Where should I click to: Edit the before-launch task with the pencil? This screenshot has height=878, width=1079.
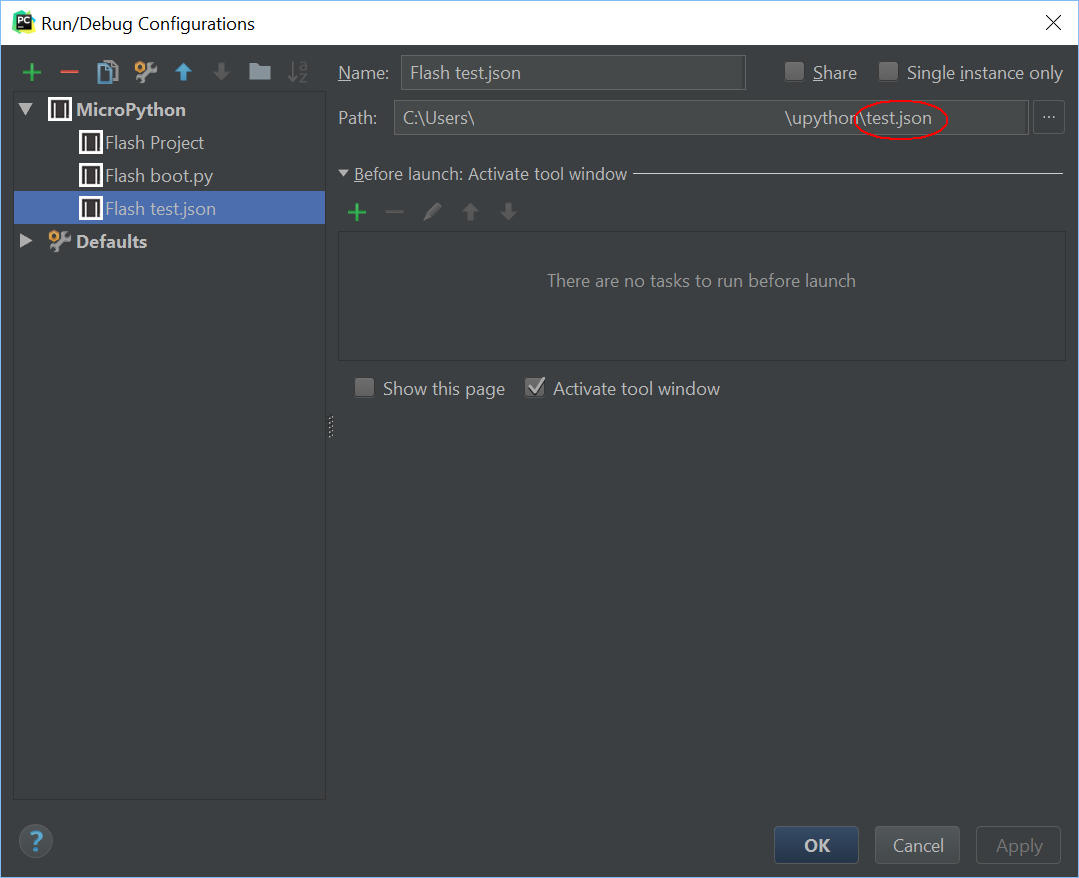coord(432,212)
